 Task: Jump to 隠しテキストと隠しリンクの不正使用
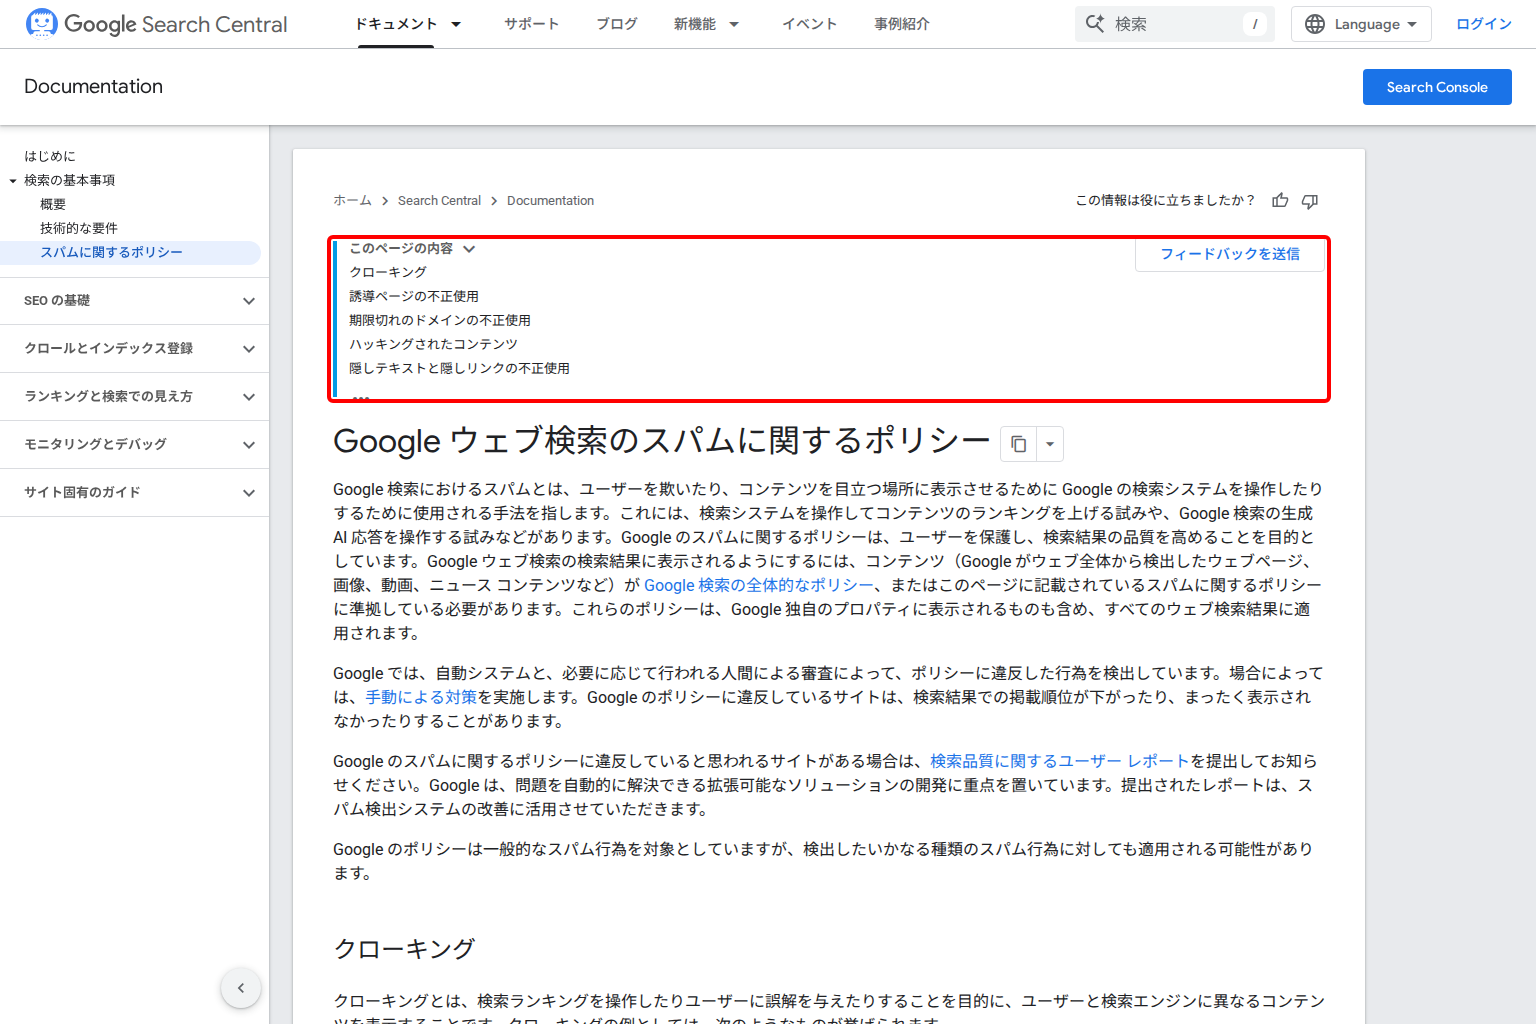459,368
